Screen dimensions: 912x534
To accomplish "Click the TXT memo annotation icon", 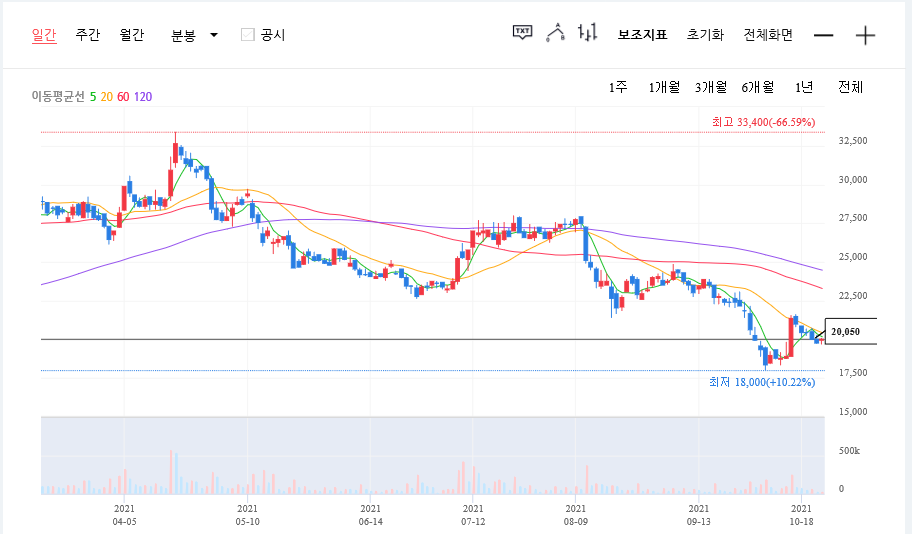I will tap(523, 32).
